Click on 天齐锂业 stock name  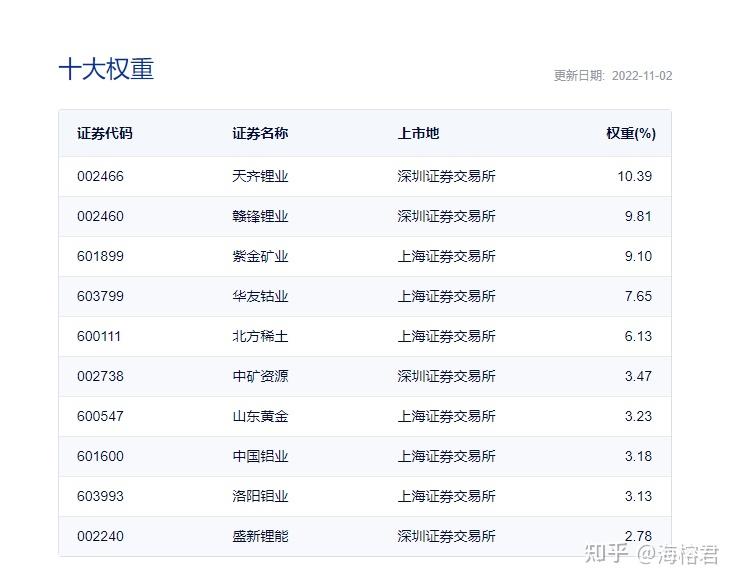pyautogui.click(x=260, y=176)
